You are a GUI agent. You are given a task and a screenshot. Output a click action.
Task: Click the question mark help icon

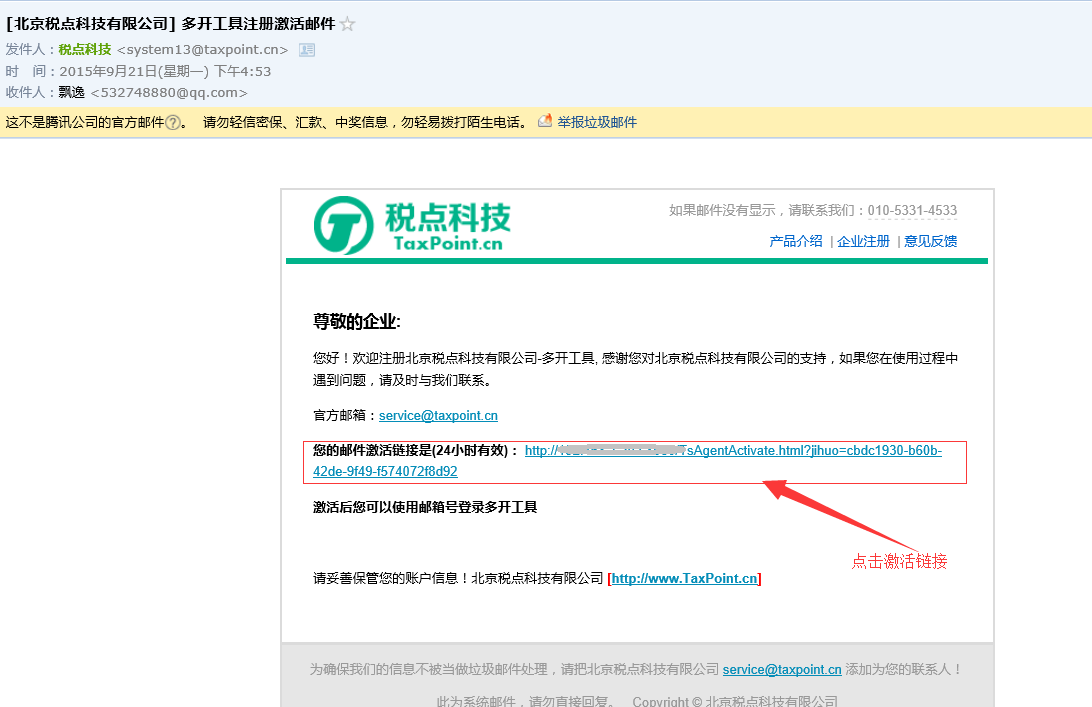[173, 123]
